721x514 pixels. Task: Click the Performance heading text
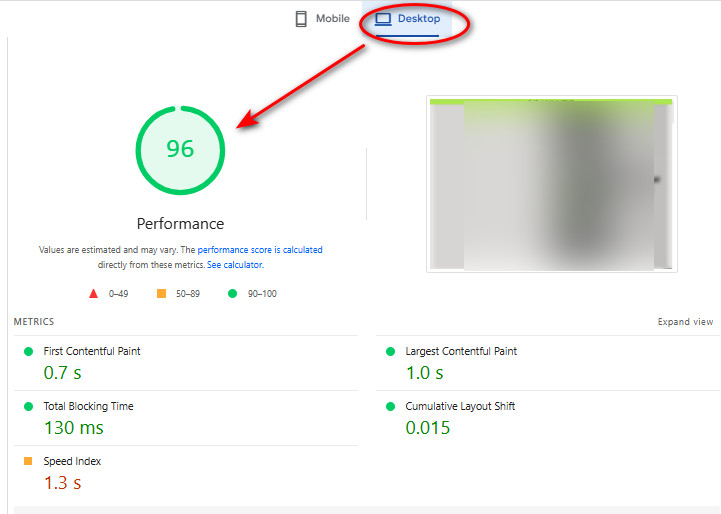(x=180, y=224)
